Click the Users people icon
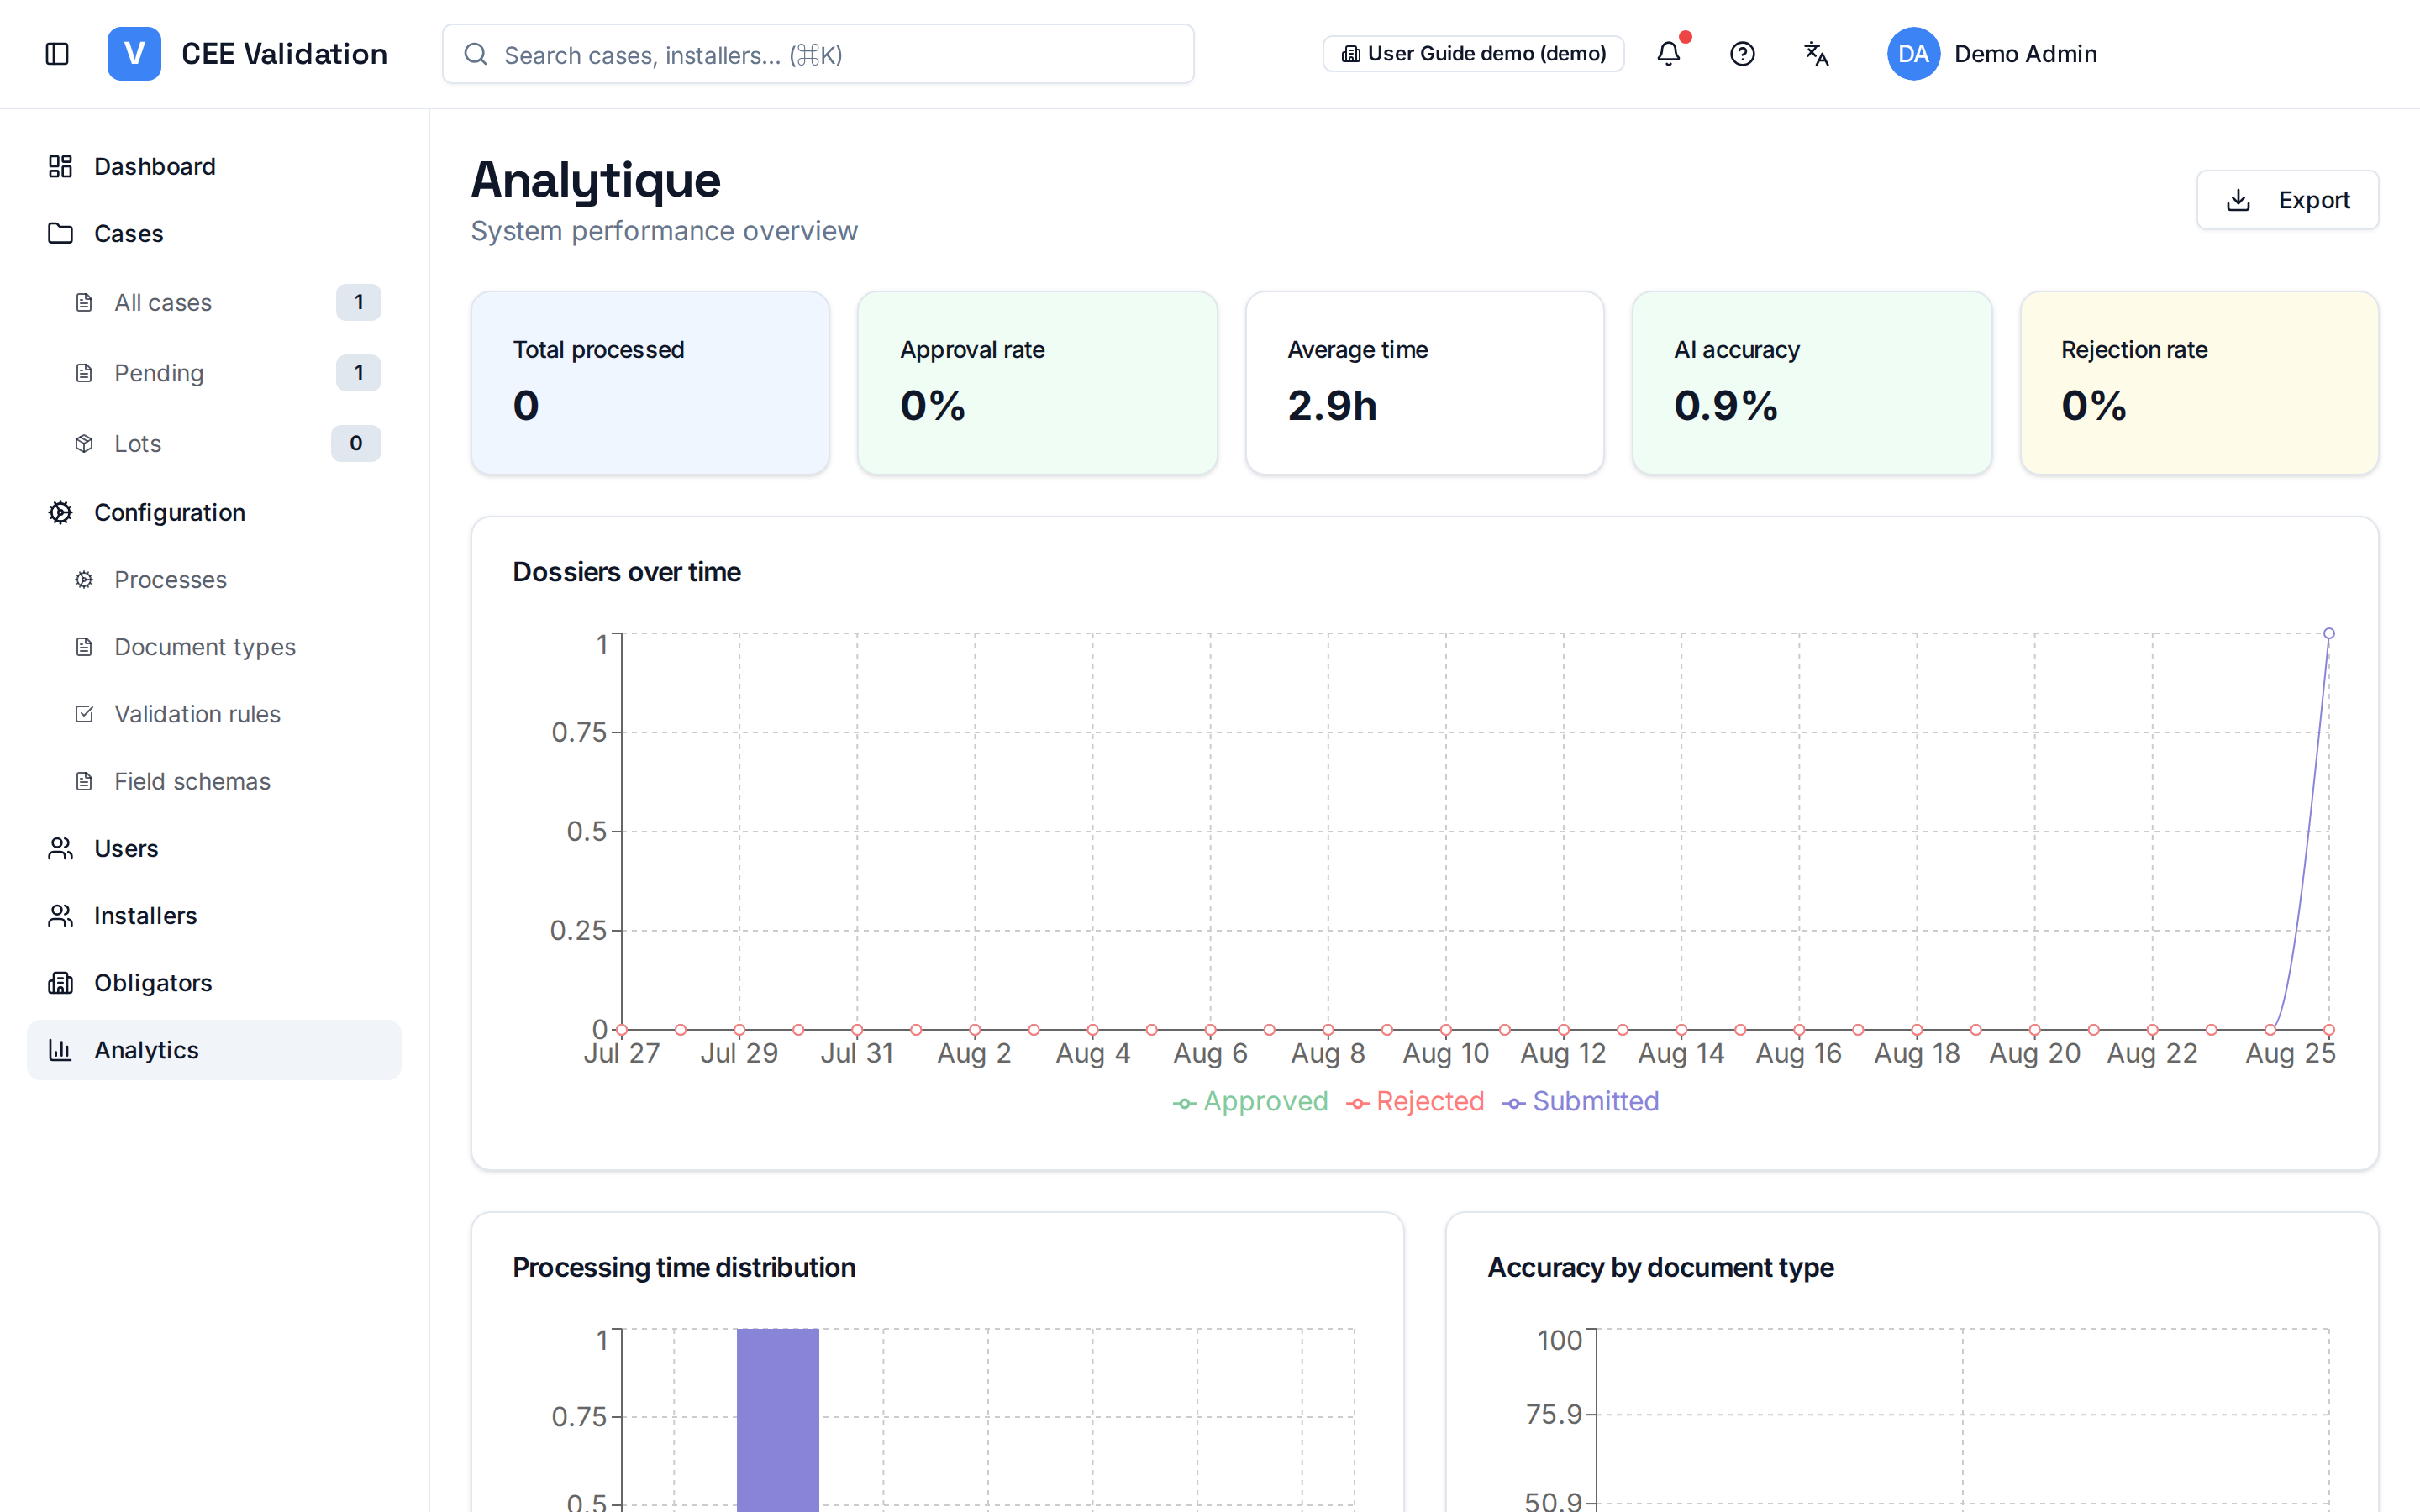Viewport: 2420px width, 1512px height. pyautogui.click(x=60, y=848)
